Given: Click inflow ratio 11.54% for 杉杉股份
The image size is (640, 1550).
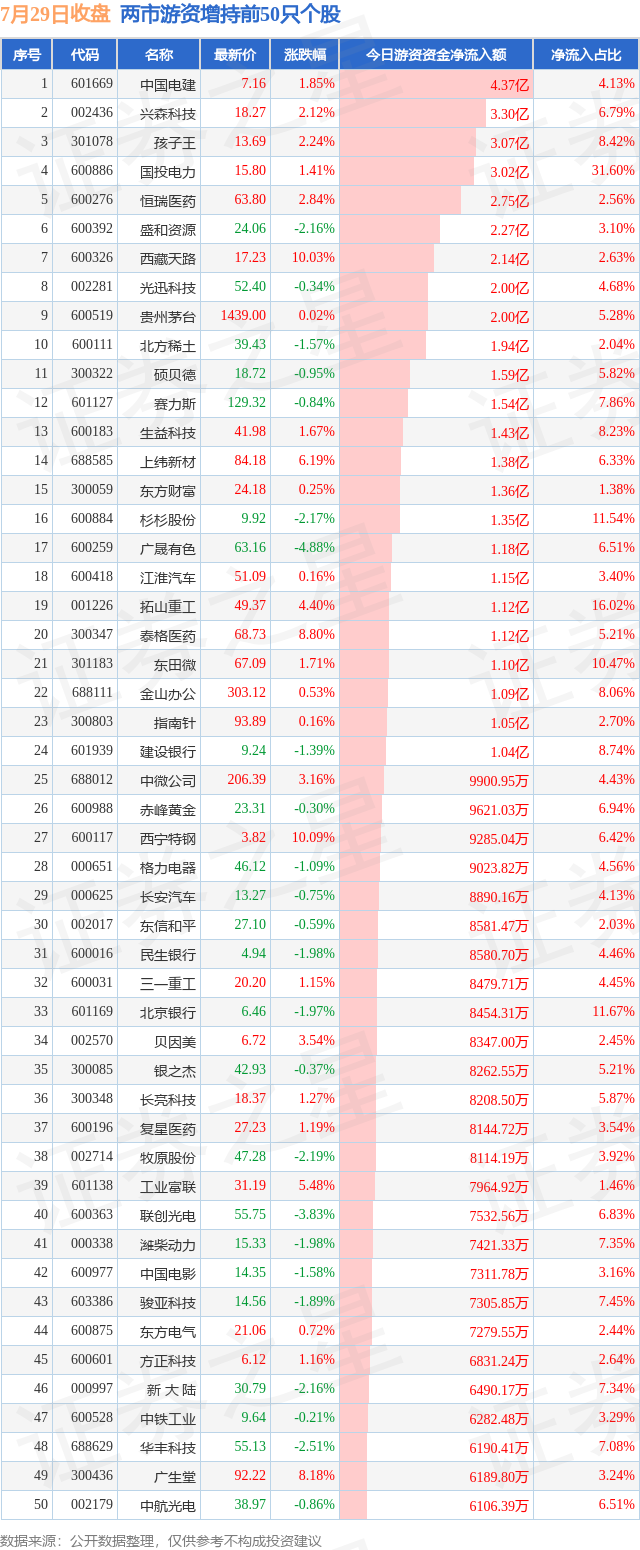Looking at the screenshot, I should pyautogui.click(x=614, y=519).
